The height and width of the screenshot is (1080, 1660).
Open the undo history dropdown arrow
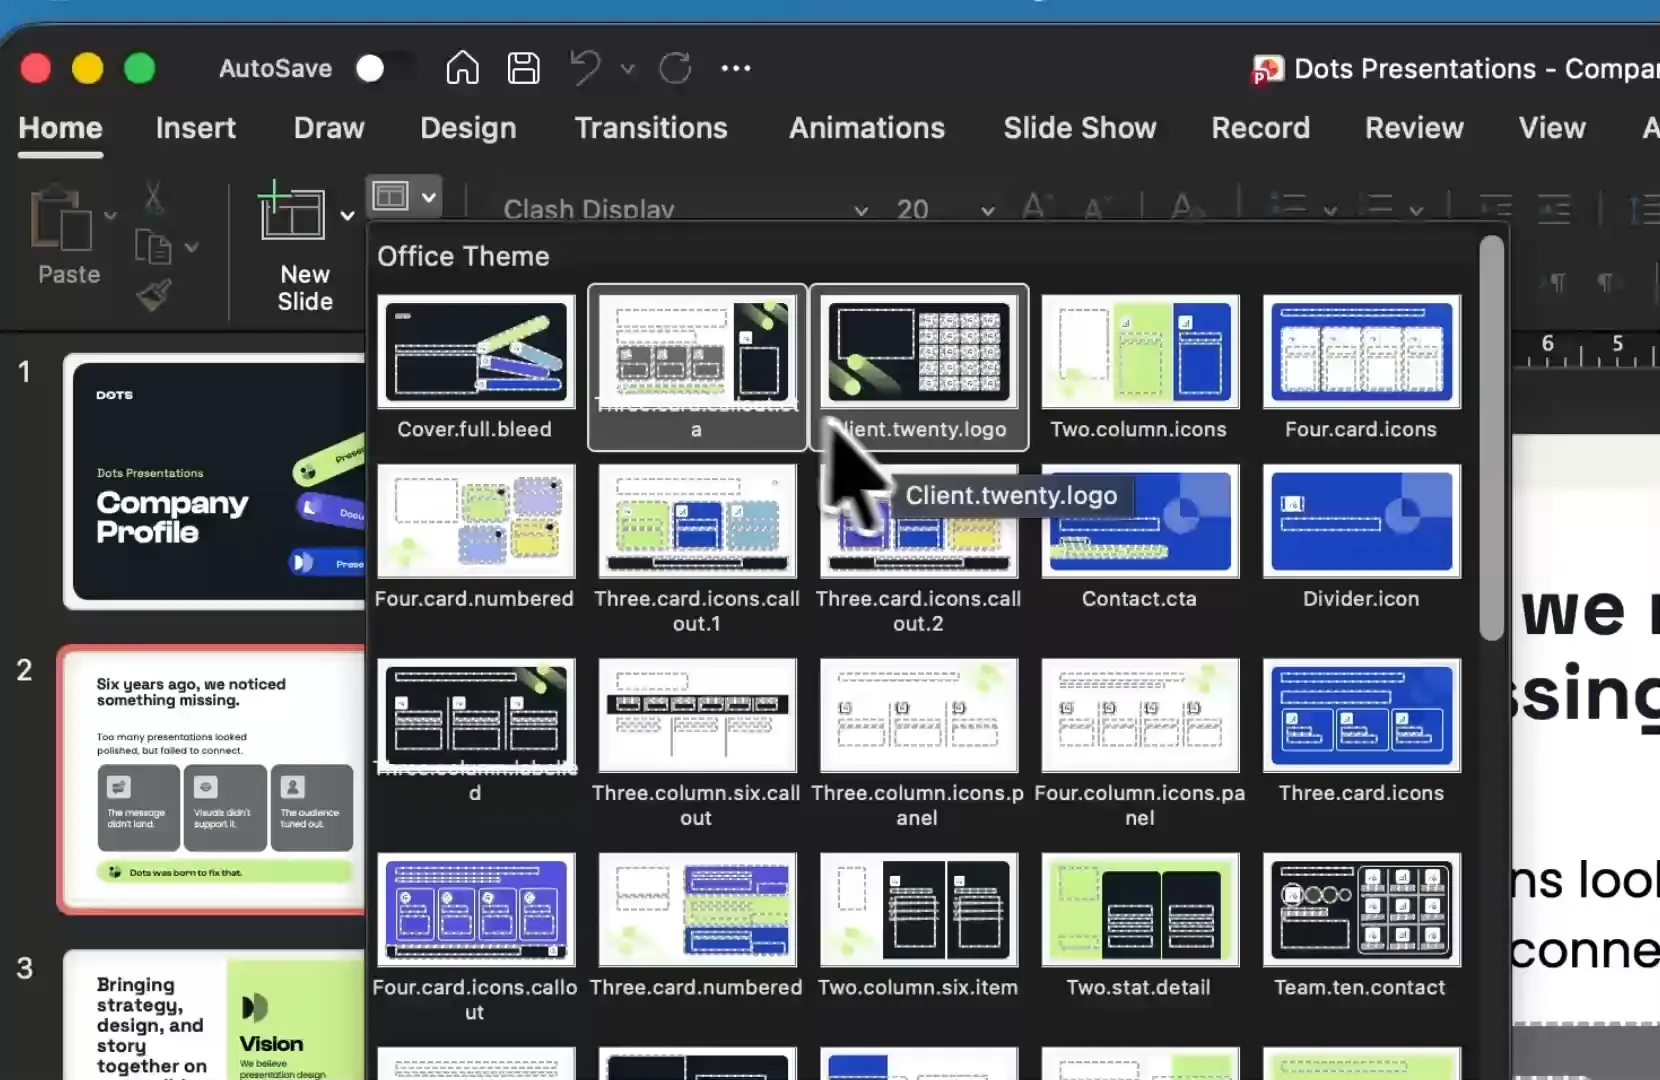pyautogui.click(x=628, y=69)
